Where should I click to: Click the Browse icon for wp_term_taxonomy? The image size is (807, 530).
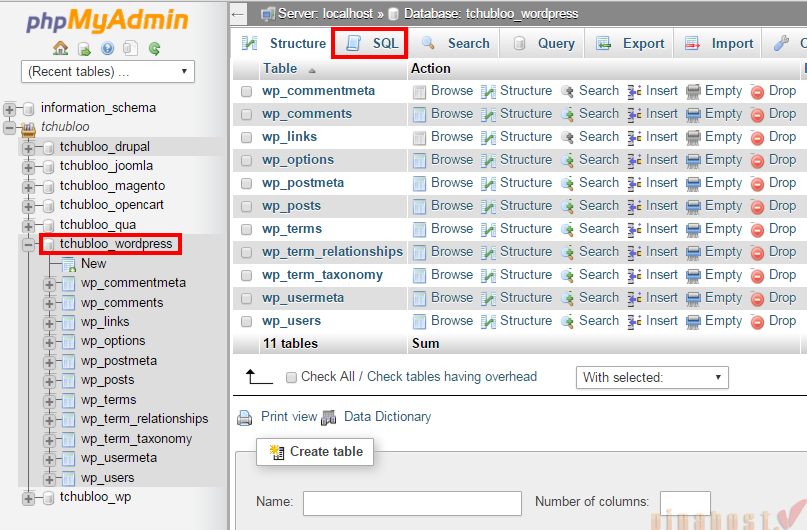pos(419,276)
